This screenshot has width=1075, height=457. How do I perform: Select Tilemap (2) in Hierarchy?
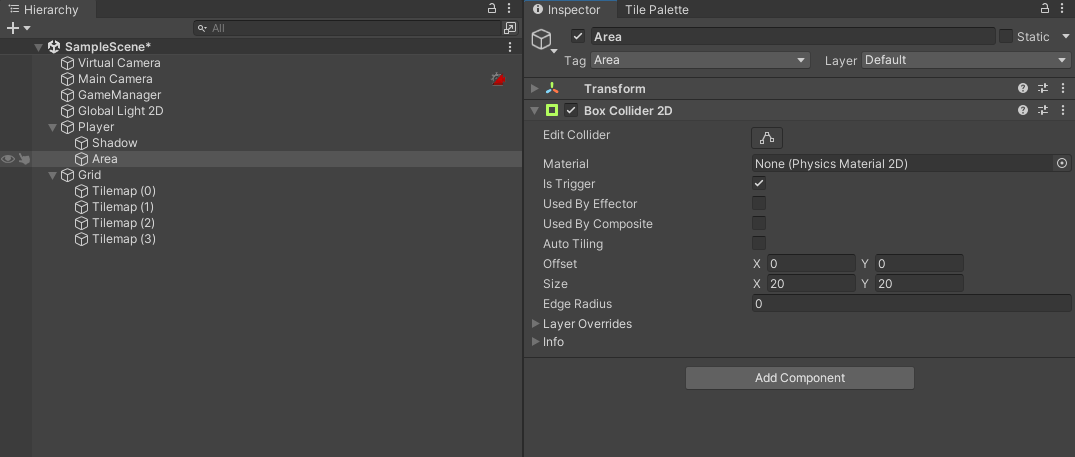point(124,223)
